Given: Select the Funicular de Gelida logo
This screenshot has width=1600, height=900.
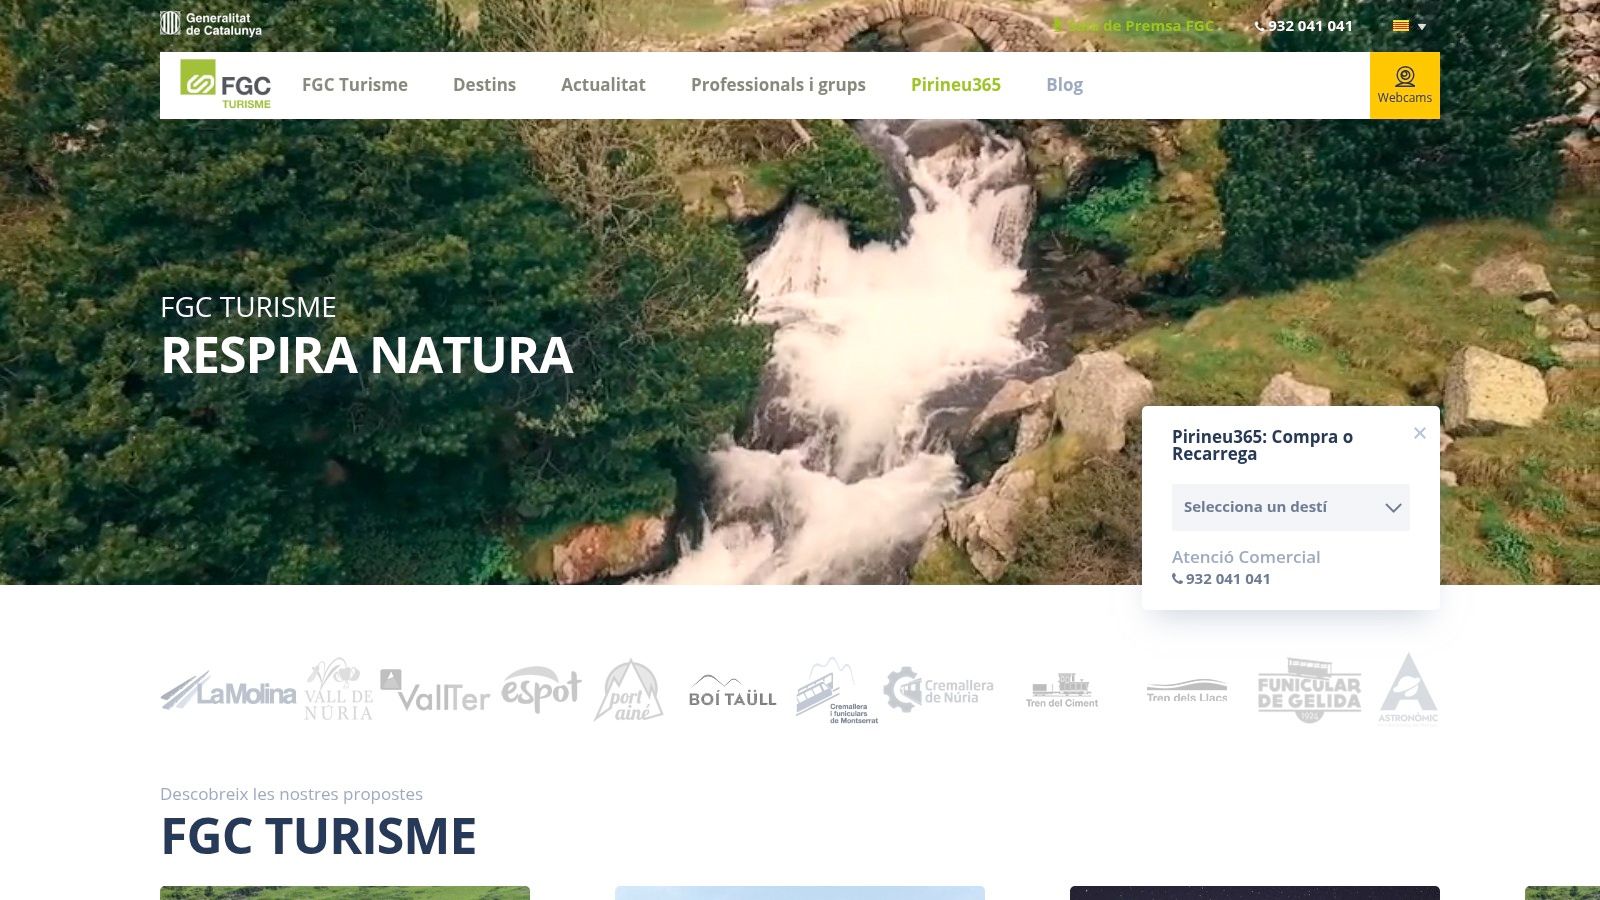Looking at the screenshot, I should pos(1307,690).
